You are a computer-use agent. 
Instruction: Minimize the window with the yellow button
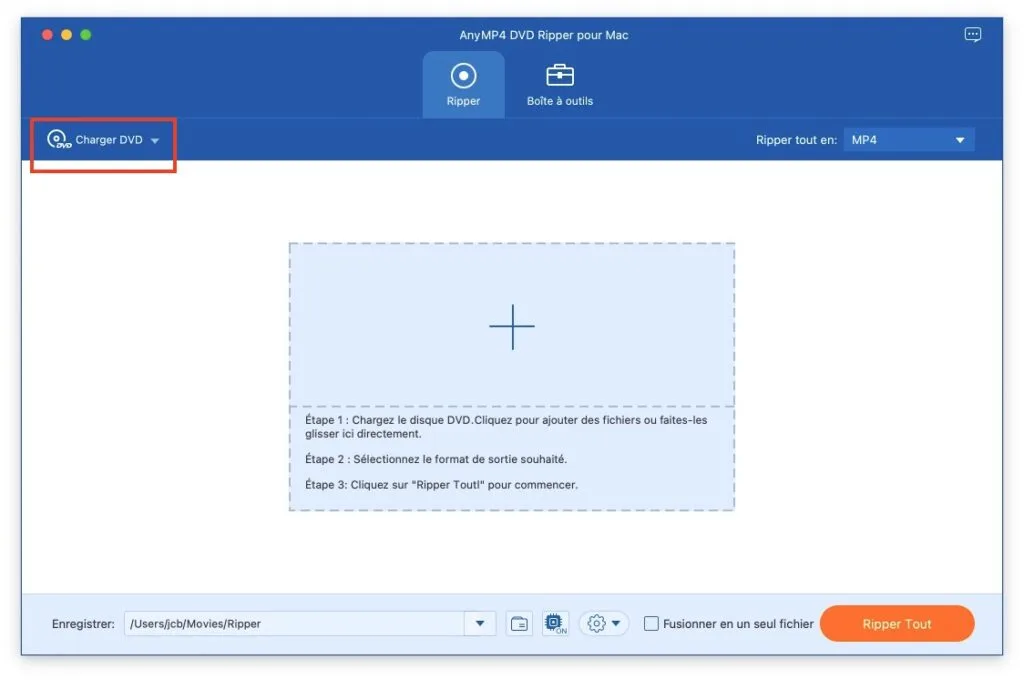66,35
